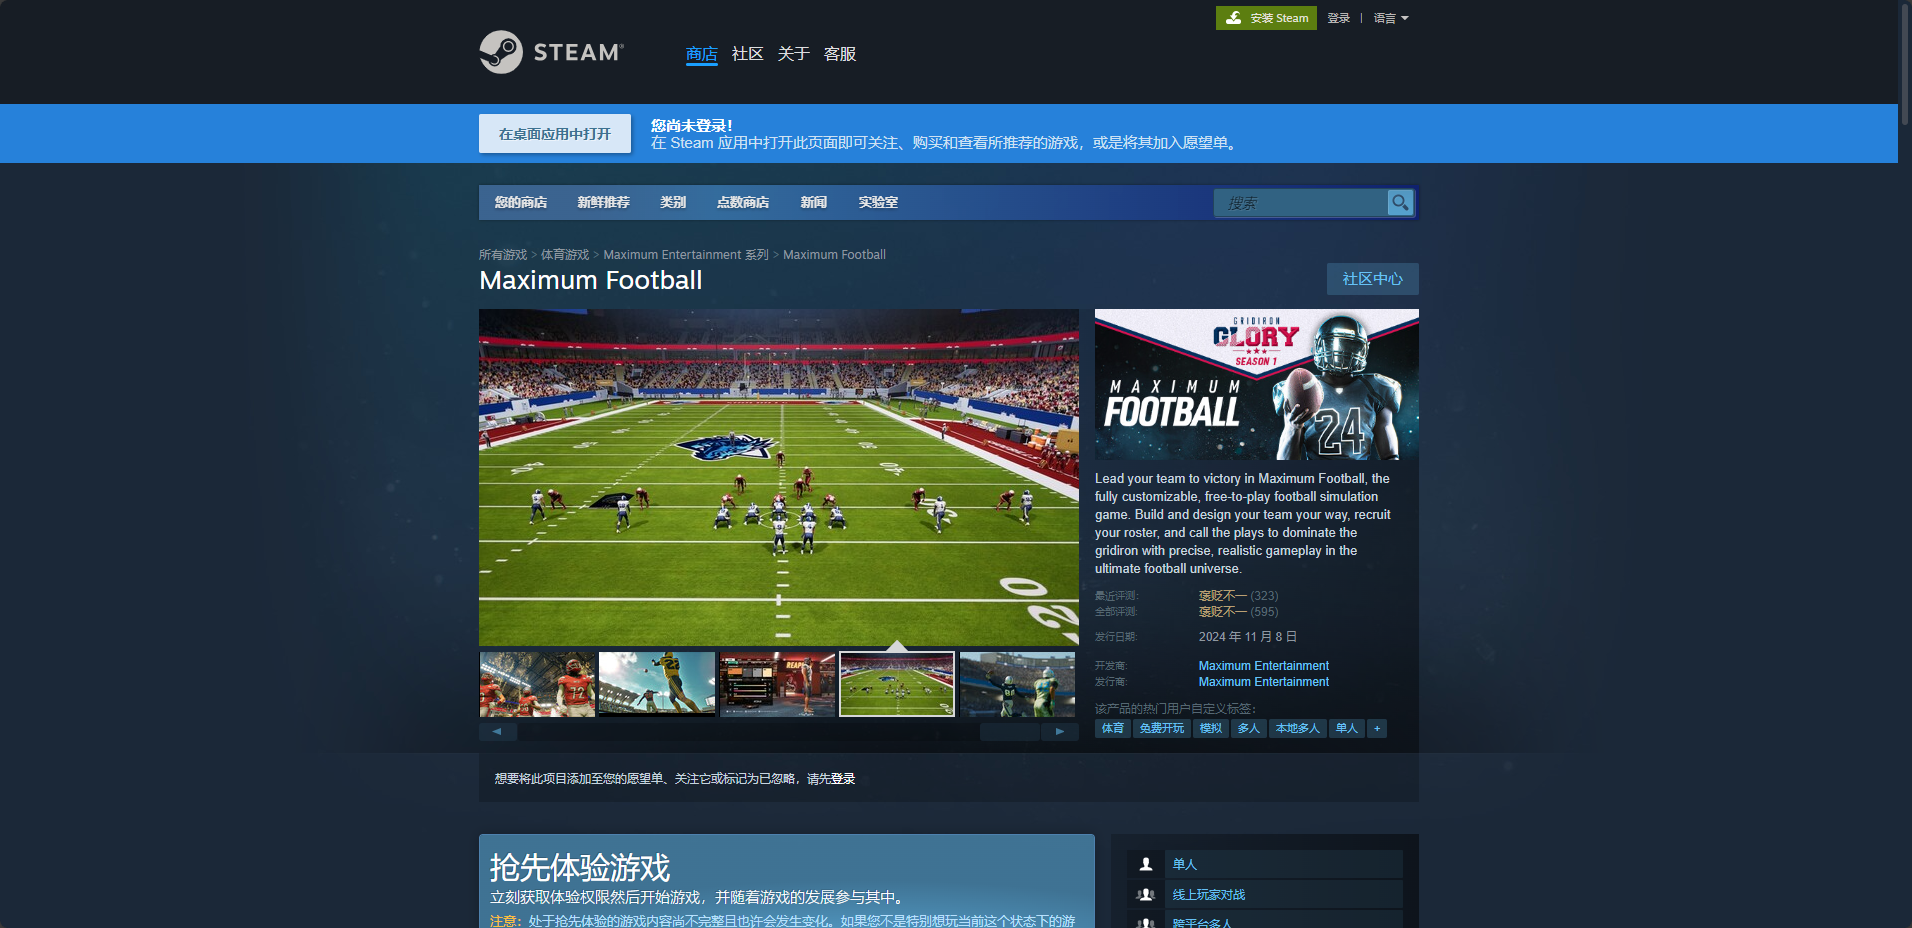Click the Maximum Football header capsule image
The width and height of the screenshot is (1912, 928).
point(1257,384)
